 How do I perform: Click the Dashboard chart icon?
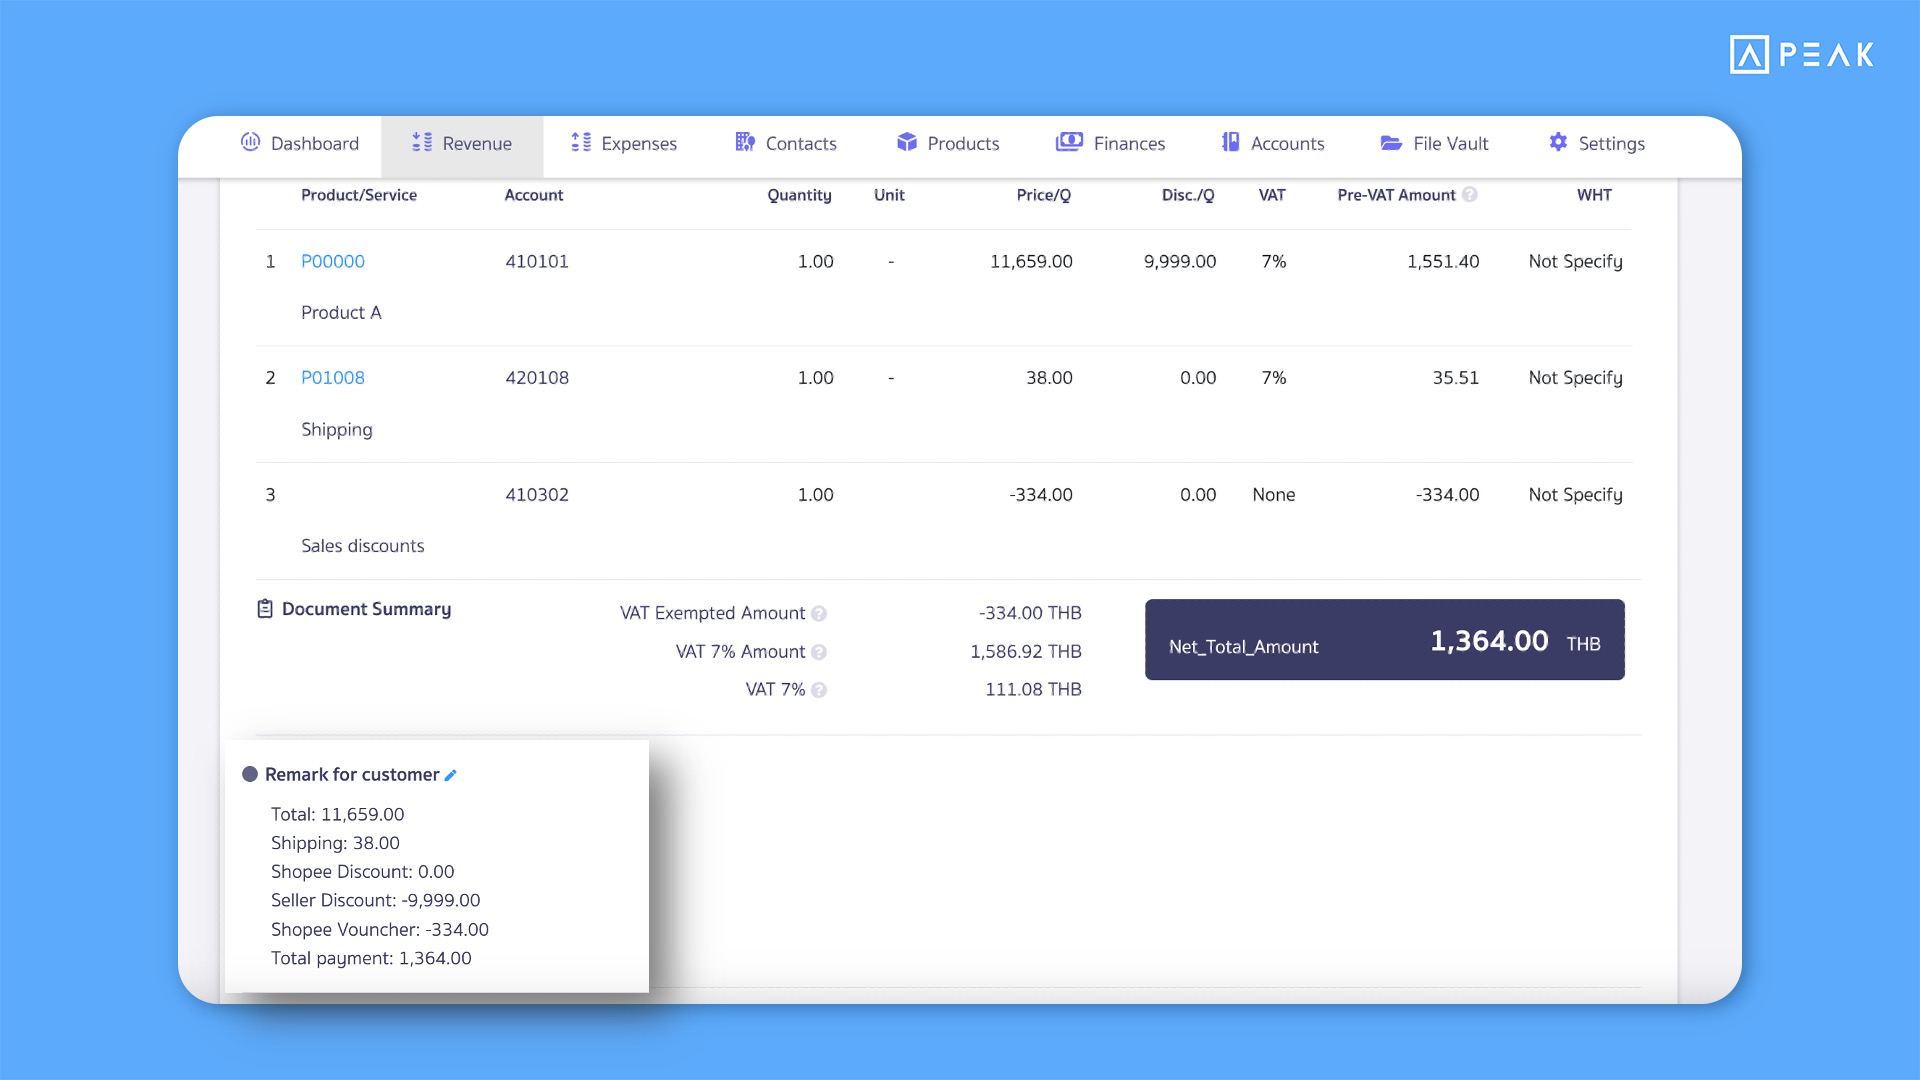coord(250,142)
